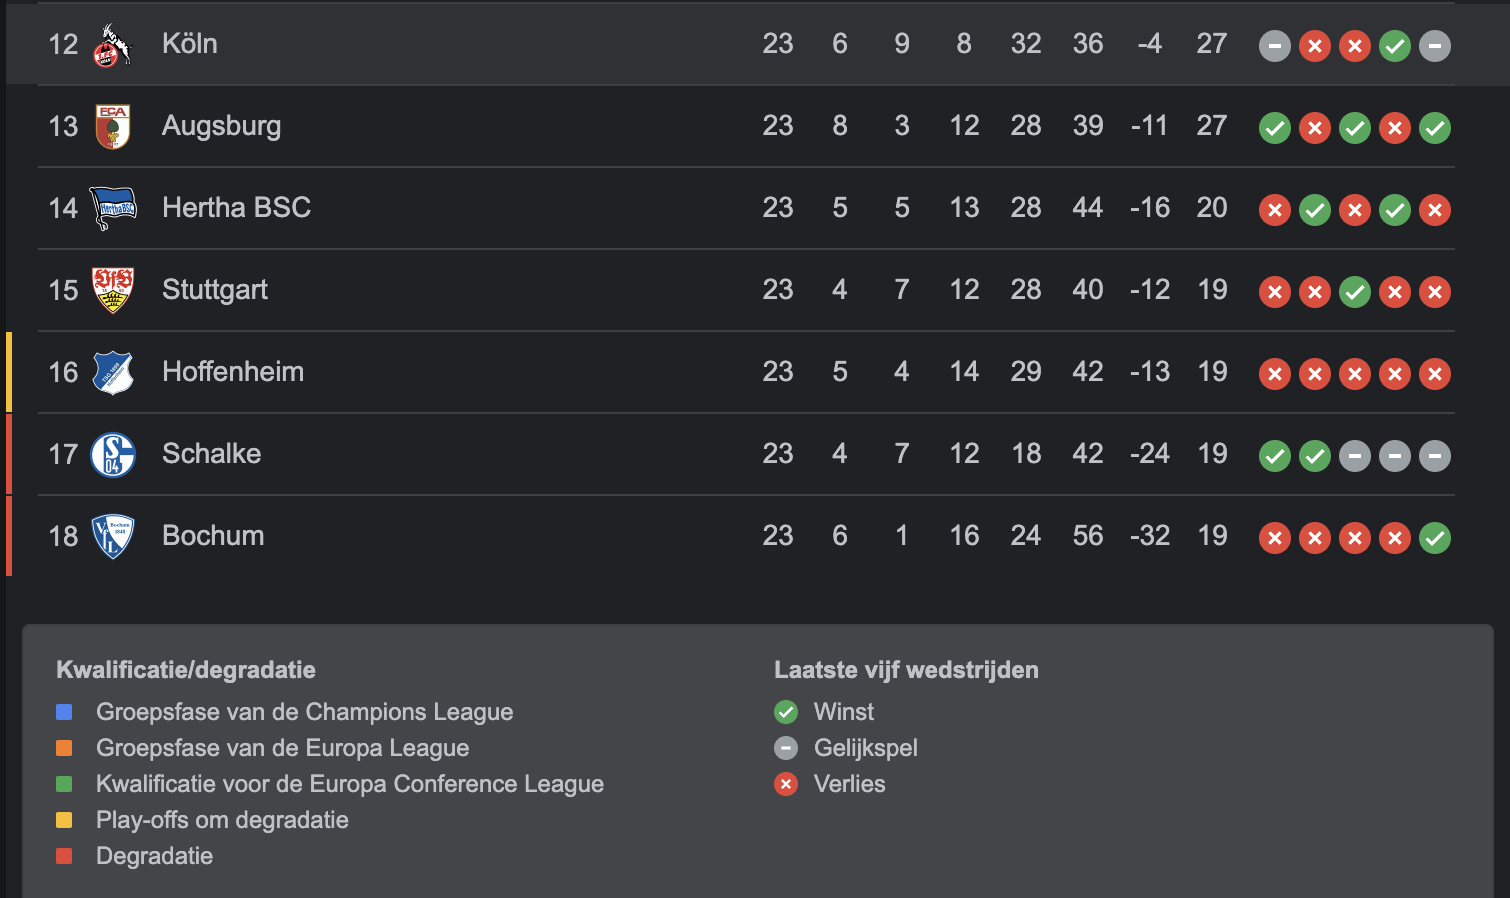
Task: Click Köln's first grey draw icon
Action: 1275,46
